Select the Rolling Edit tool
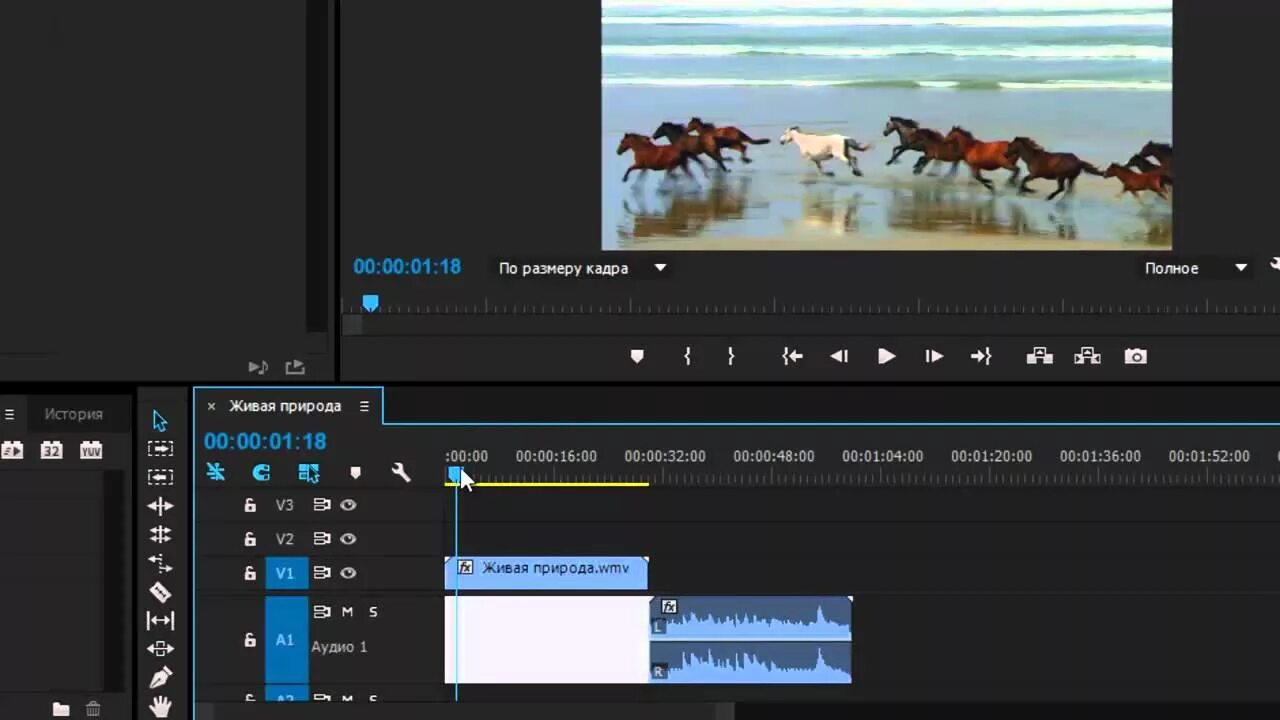This screenshot has width=1280, height=720. [160, 534]
